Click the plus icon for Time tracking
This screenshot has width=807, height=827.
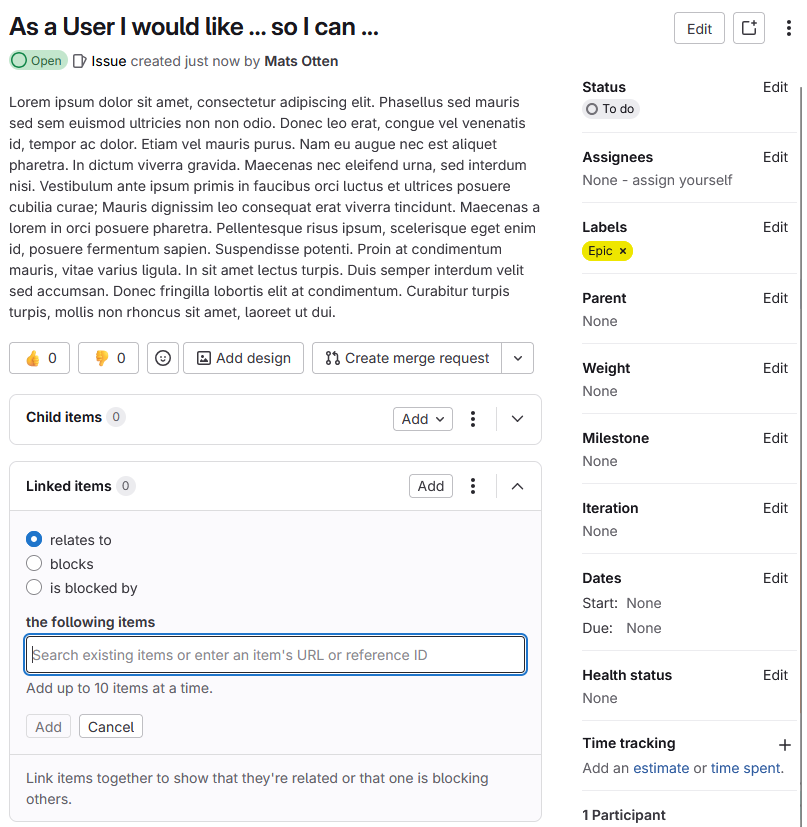(785, 744)
